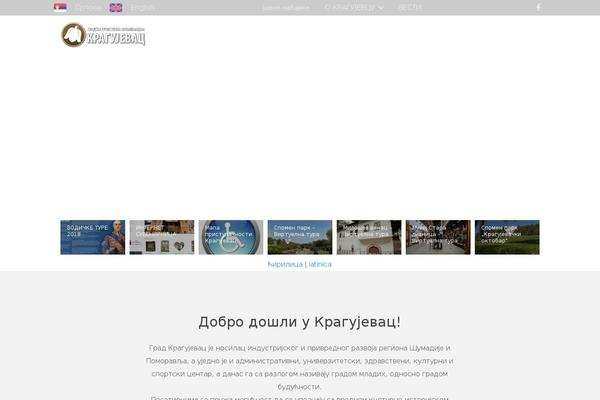Open the Јавне набавке menu item
This screenshot has width=600, height=400.
click(x=286, y=7)
